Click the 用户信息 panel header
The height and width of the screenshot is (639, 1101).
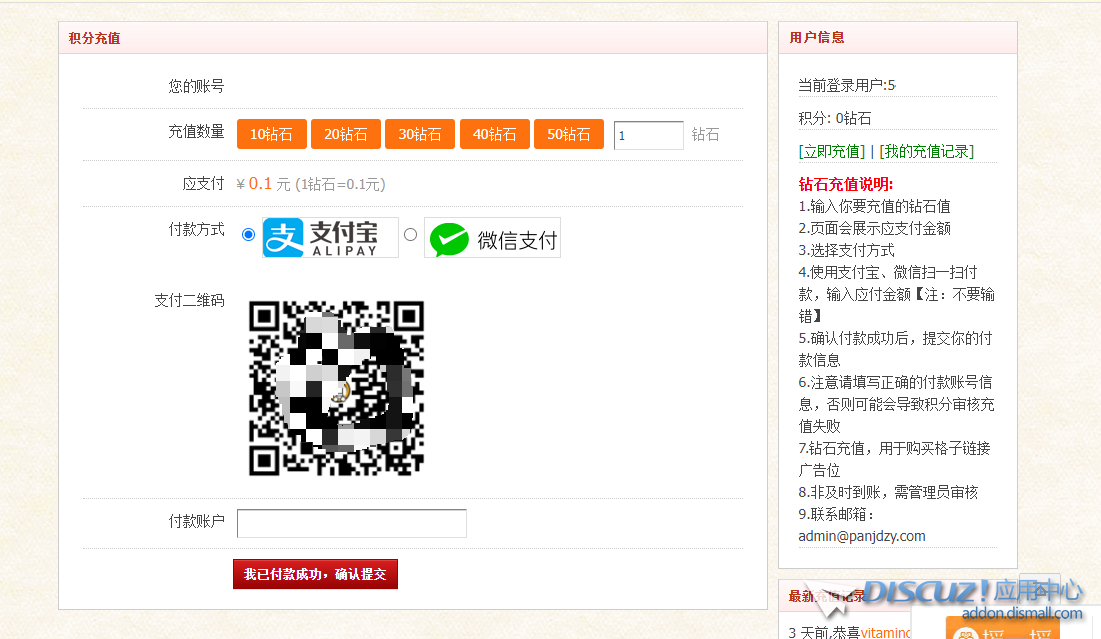[x=817, y=37]
